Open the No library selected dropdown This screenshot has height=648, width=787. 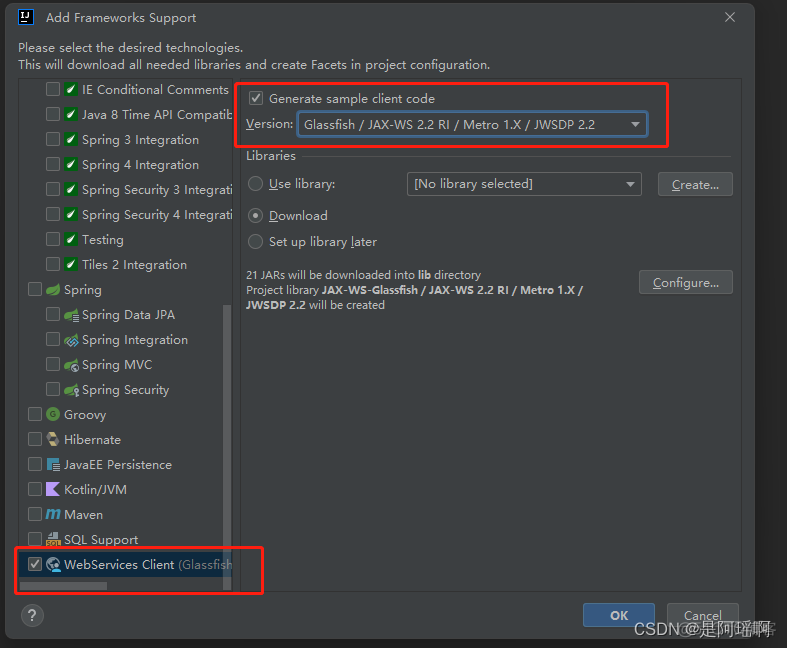(524, 184)
